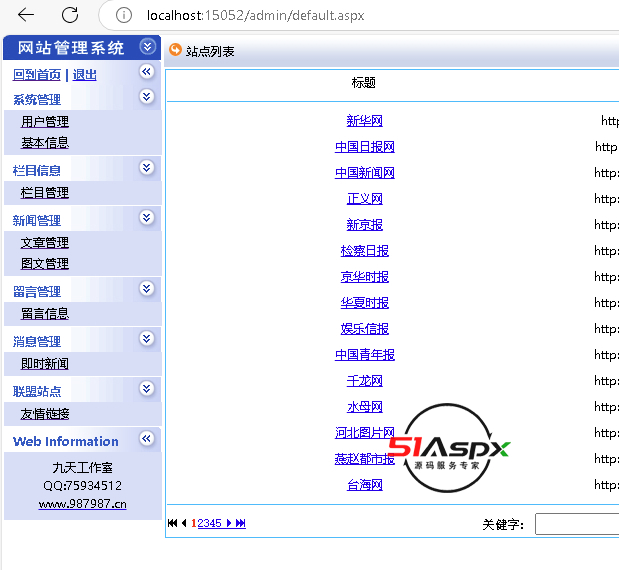Click the www.987987.cn link

[82, 504]
